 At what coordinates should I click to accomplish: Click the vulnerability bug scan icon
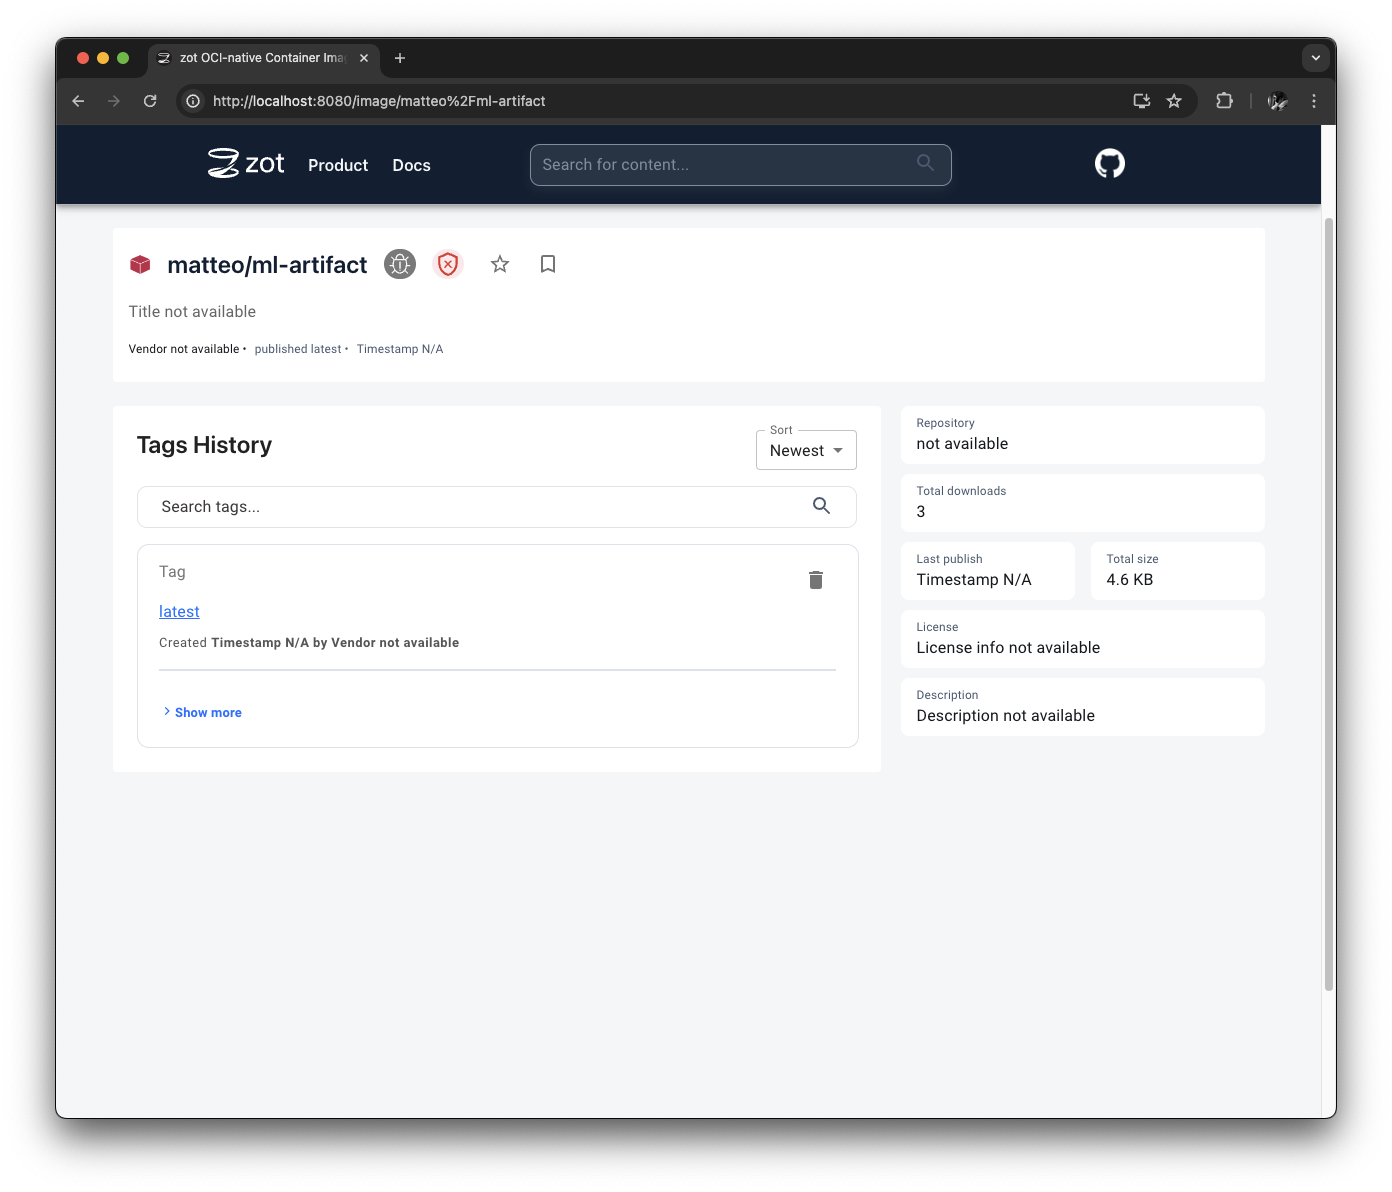(400, 264)
